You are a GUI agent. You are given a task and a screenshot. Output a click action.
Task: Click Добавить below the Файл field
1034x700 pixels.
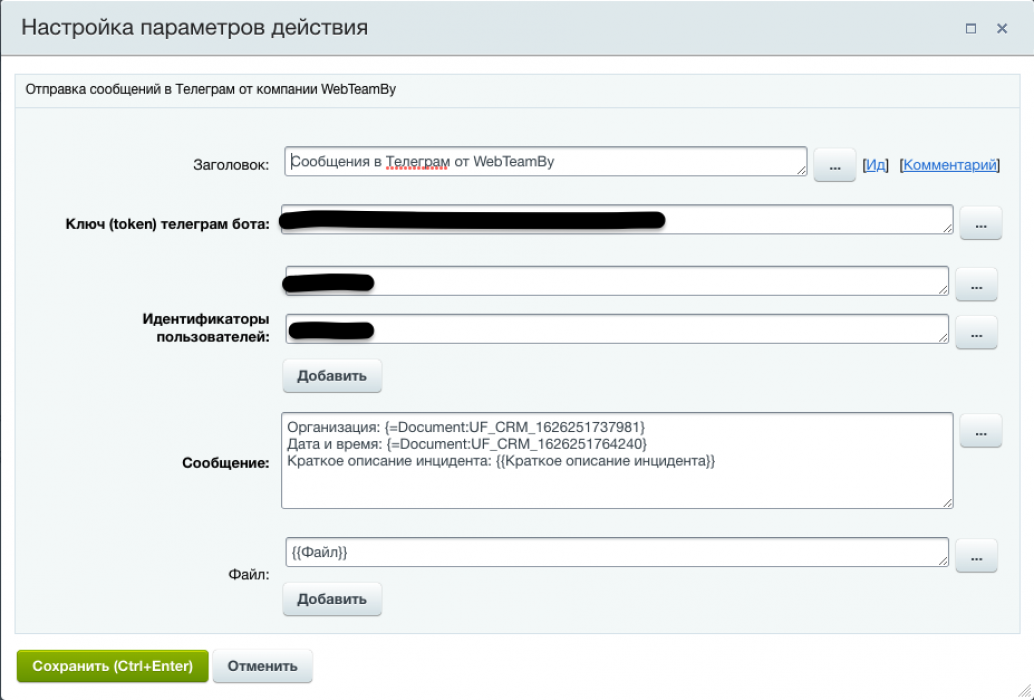tap(332, 598)
